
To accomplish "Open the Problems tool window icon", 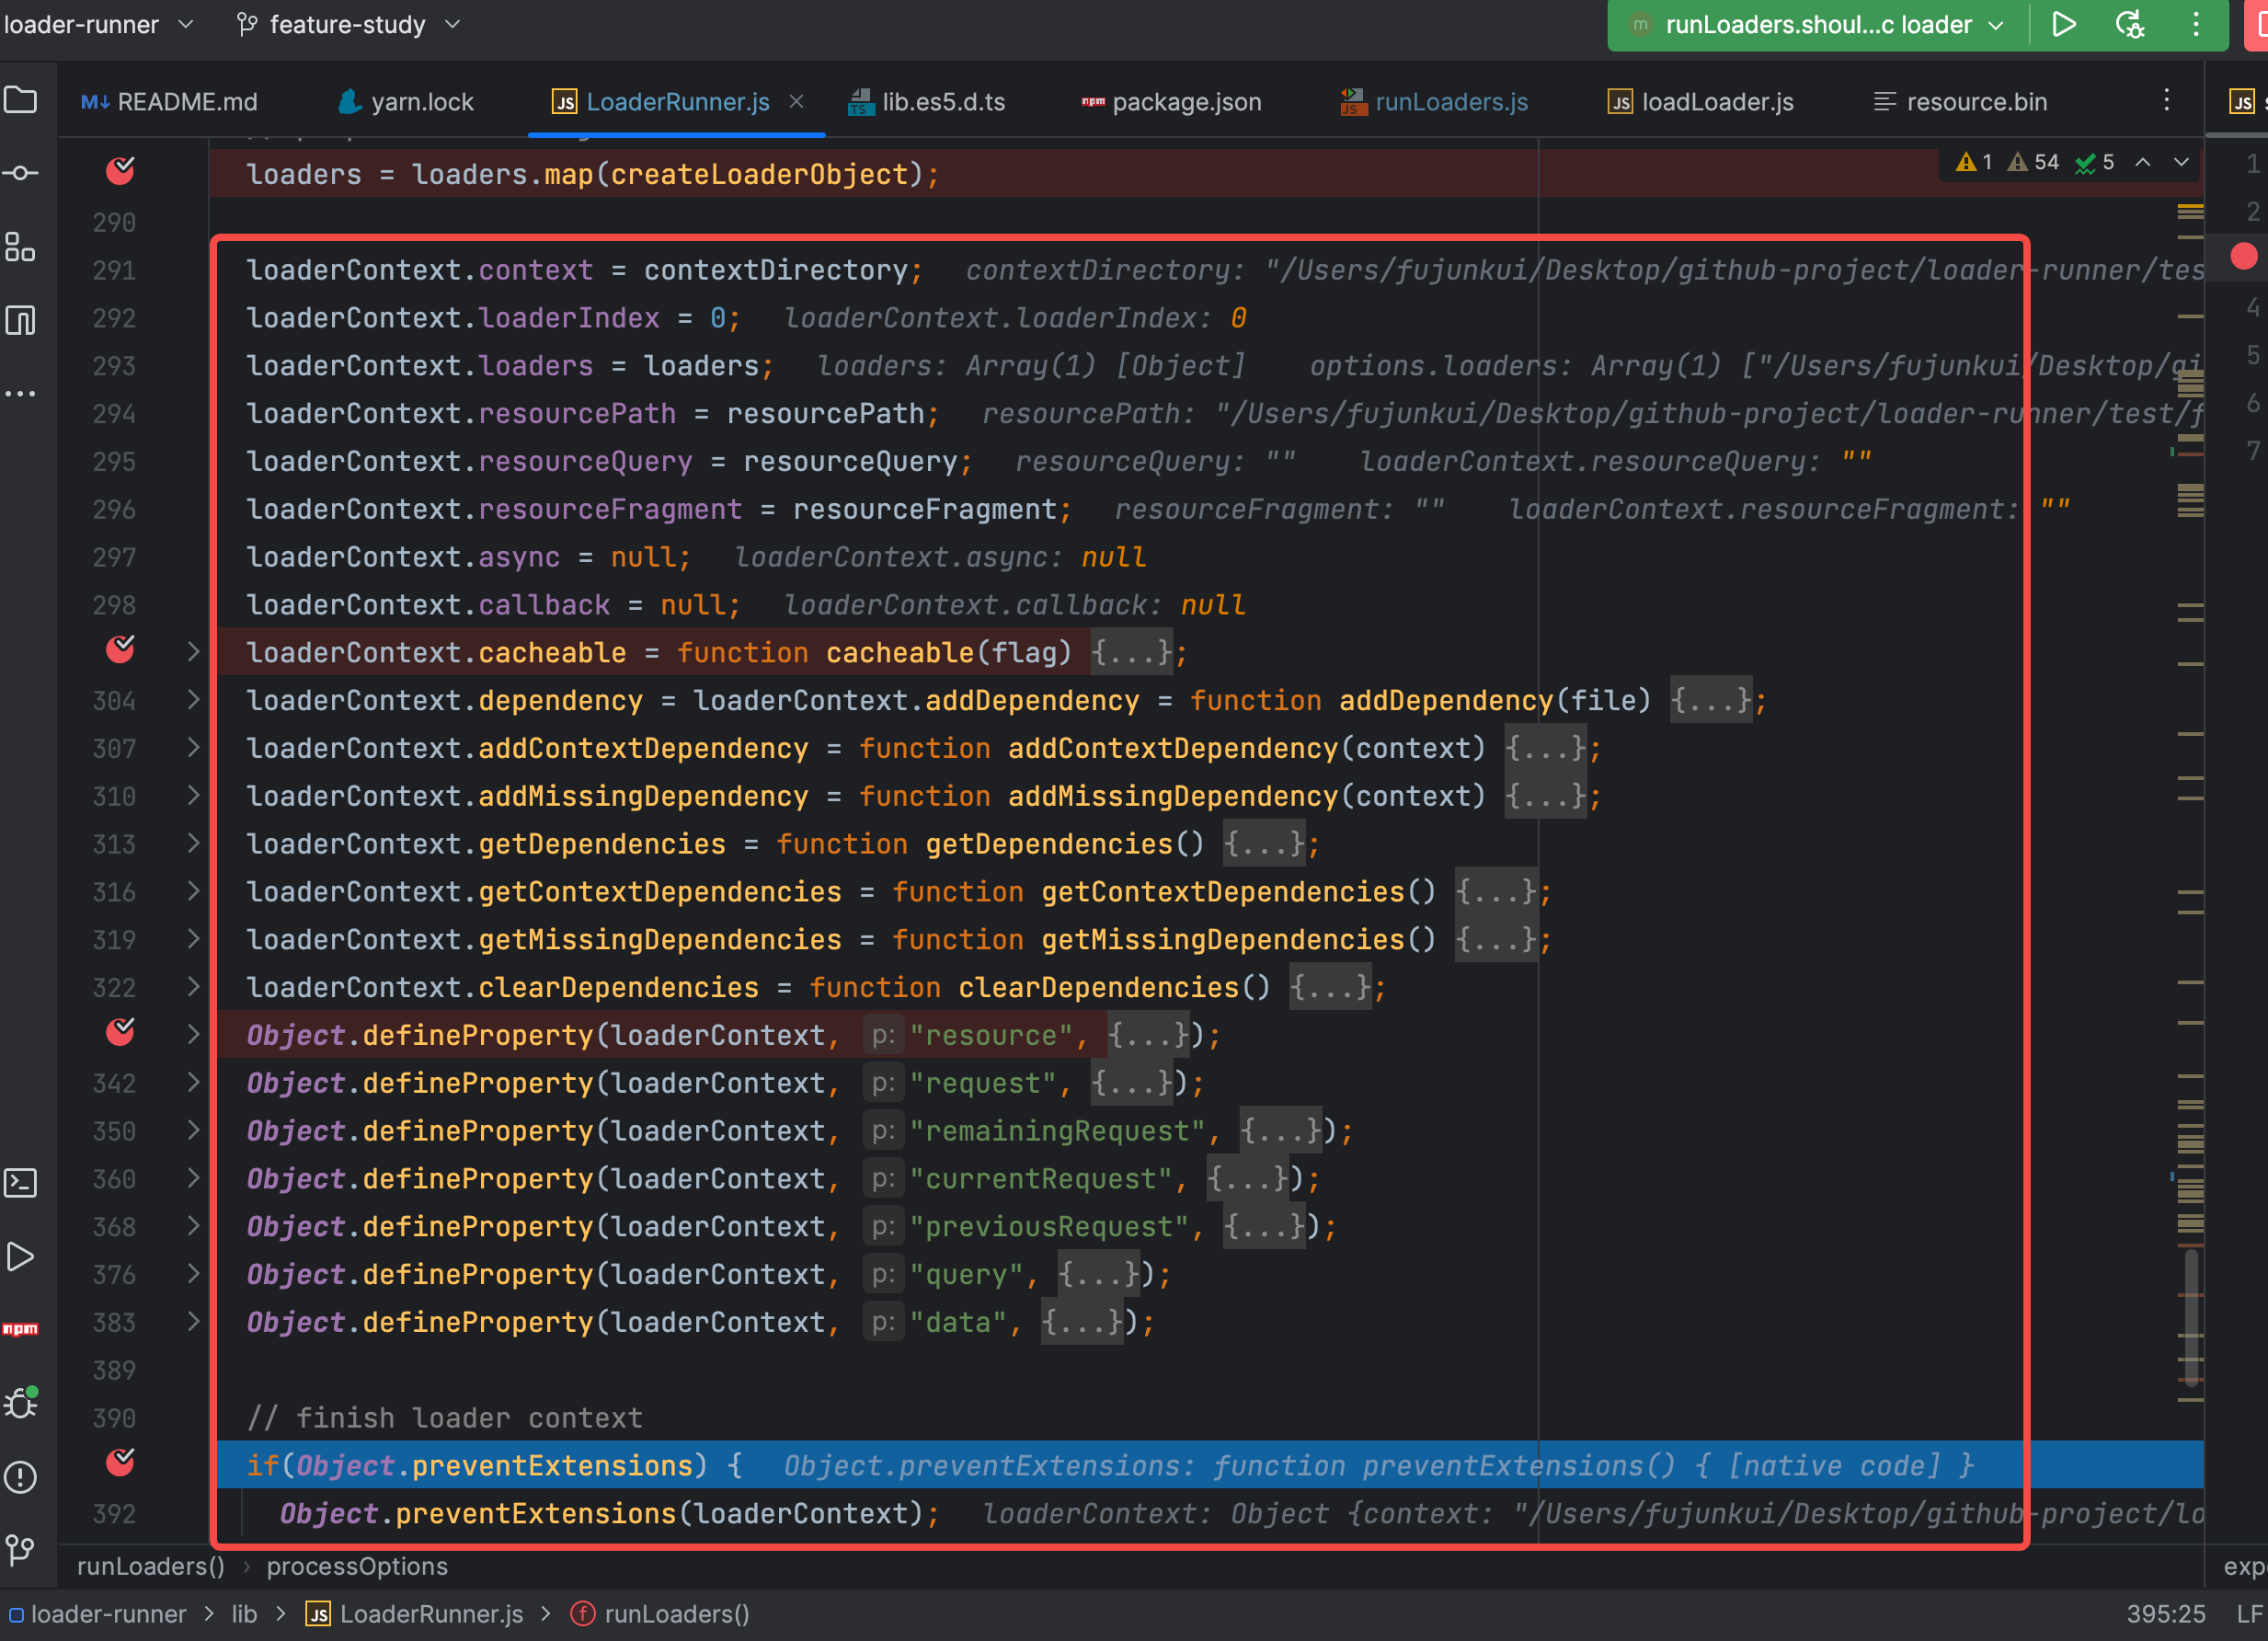I will pos(21,1477).
